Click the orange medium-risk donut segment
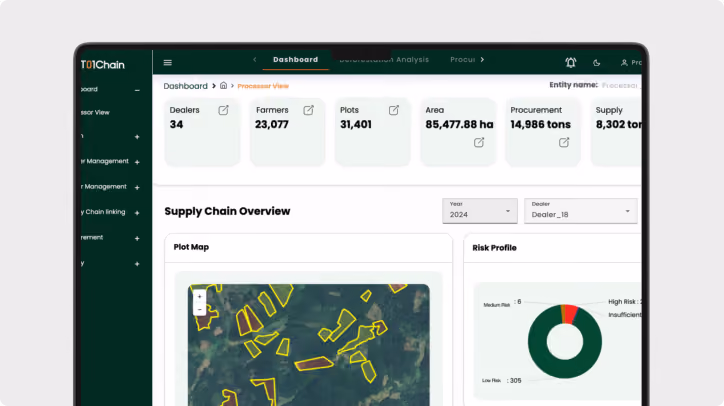 [563, 313]
